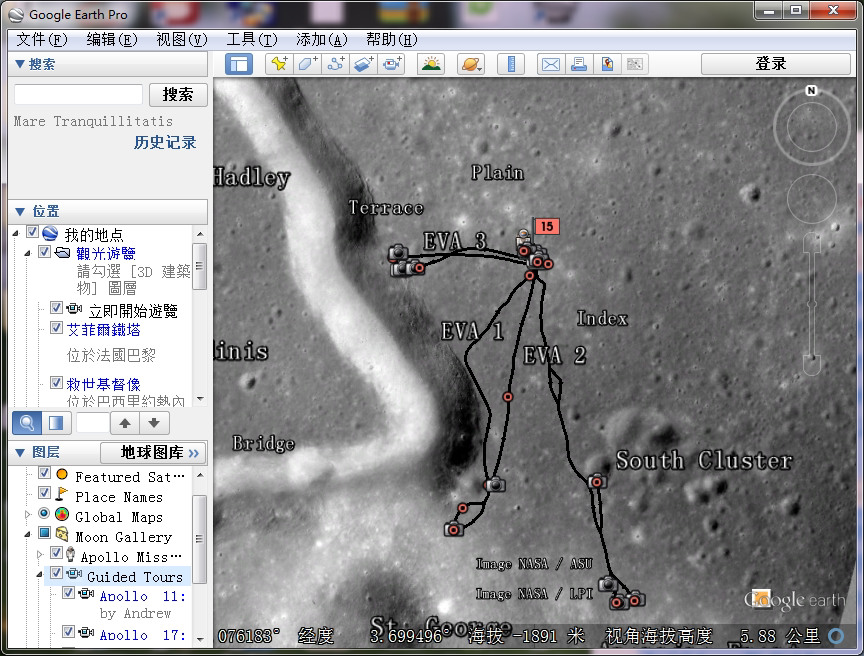Click the camera icon near South Cluster
This screenshot has height=656, width=864.
pos(596,481)
